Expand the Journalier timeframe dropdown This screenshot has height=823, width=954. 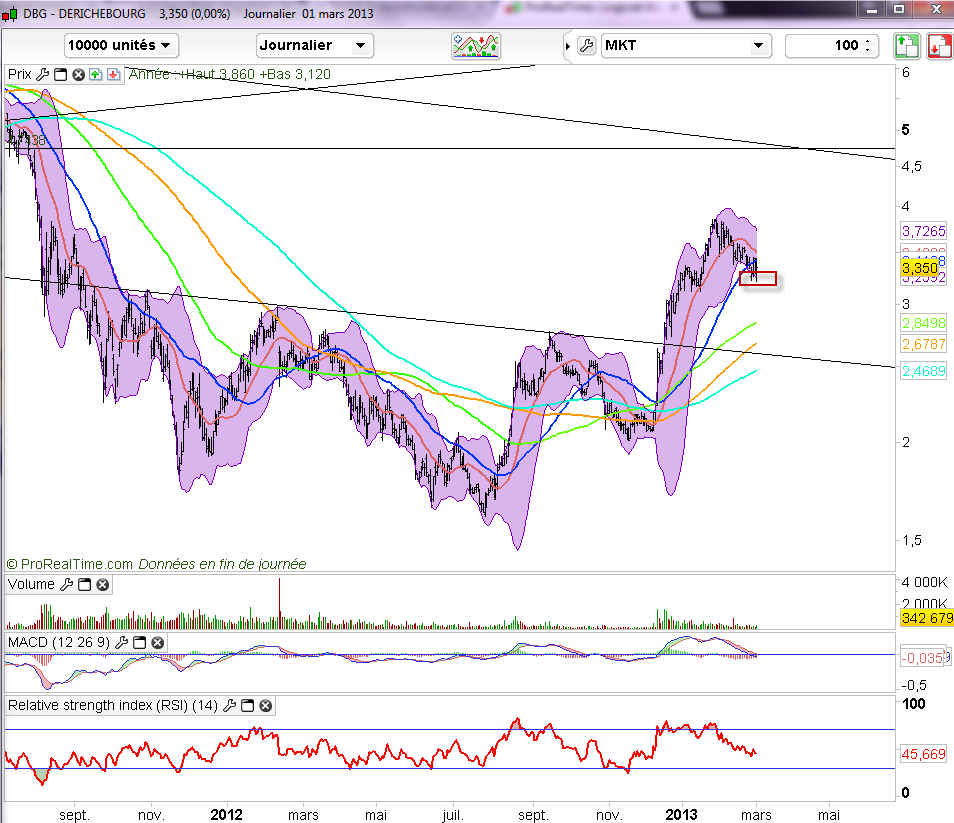pyautogui.click(x=315, y=45)
